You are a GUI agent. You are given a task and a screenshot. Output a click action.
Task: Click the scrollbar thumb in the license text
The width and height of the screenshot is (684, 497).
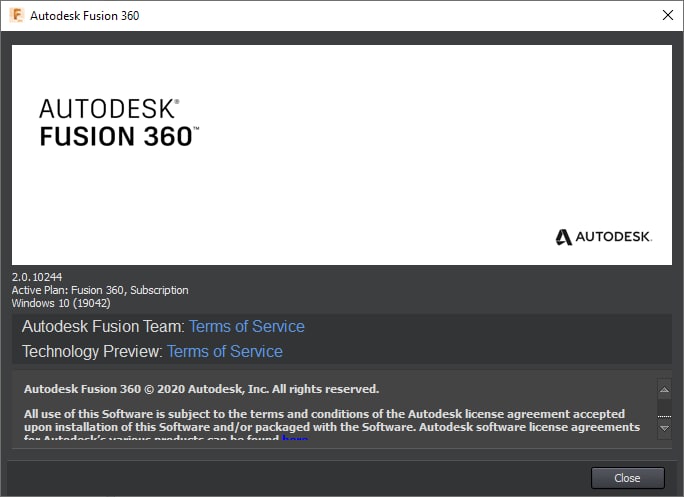tap(664, 416)
